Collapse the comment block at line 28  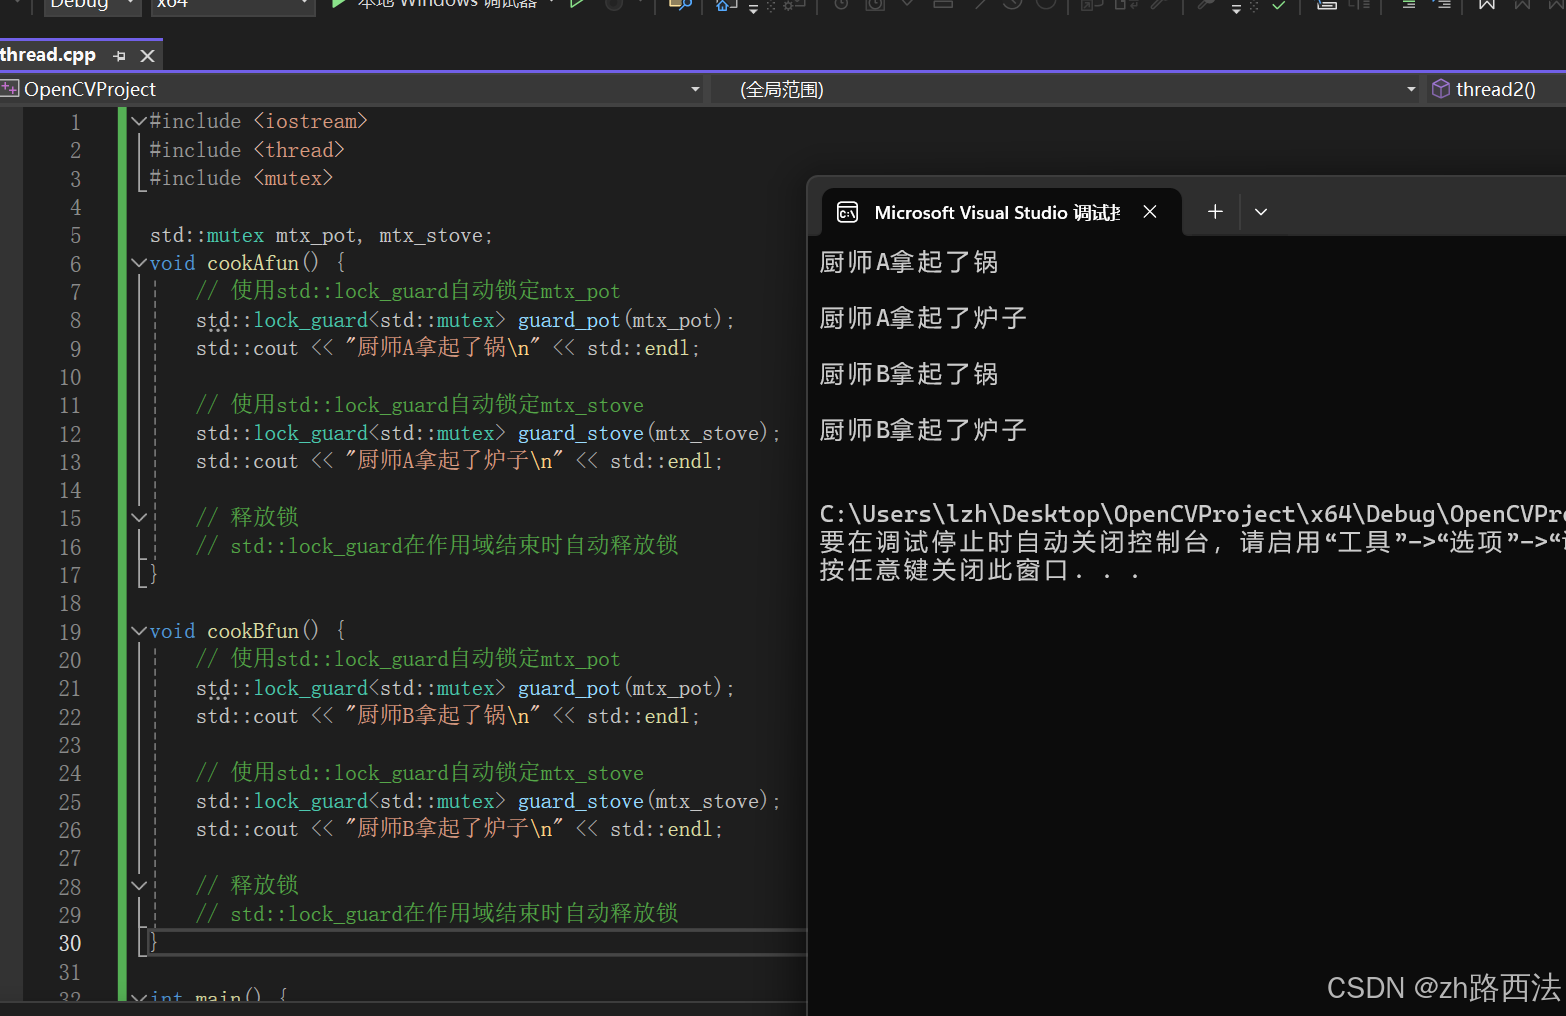coord(139,885)
